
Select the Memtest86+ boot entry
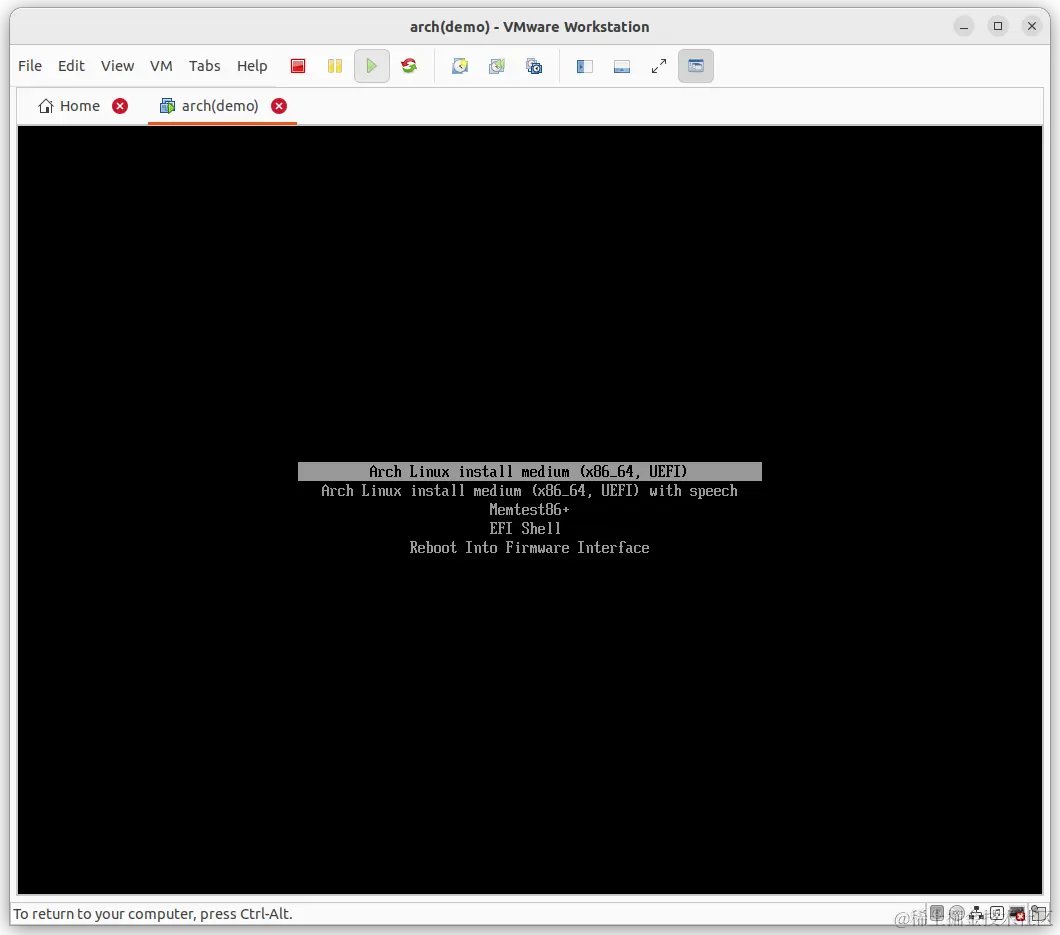pyautogui.click(x=529, y=510)
